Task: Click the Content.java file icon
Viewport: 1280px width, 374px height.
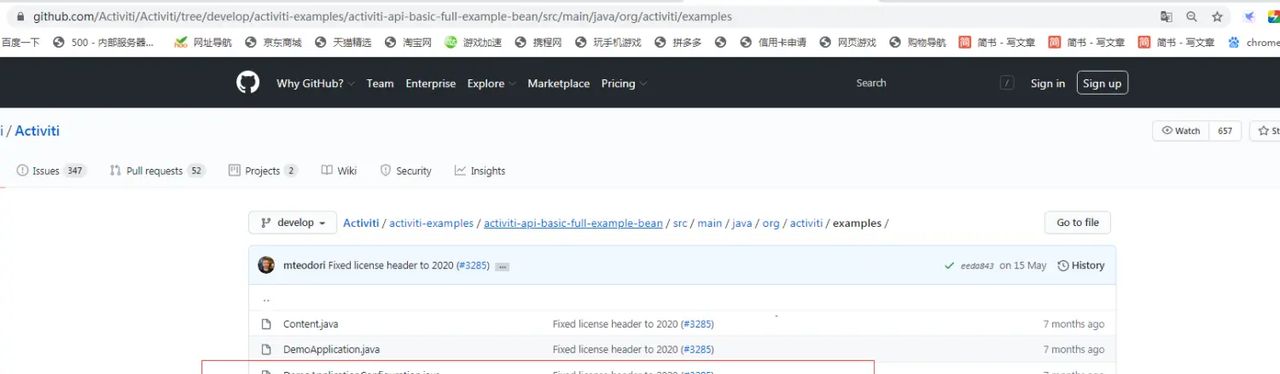Action: [266, 324]
